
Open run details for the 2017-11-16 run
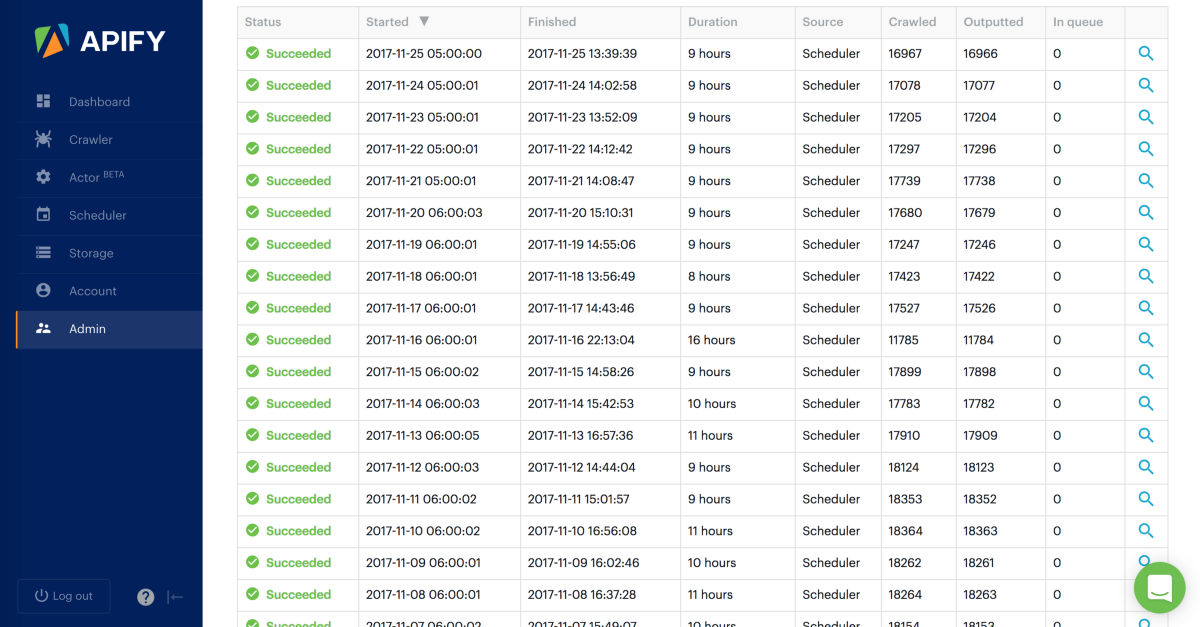(x=1146, y=340)
